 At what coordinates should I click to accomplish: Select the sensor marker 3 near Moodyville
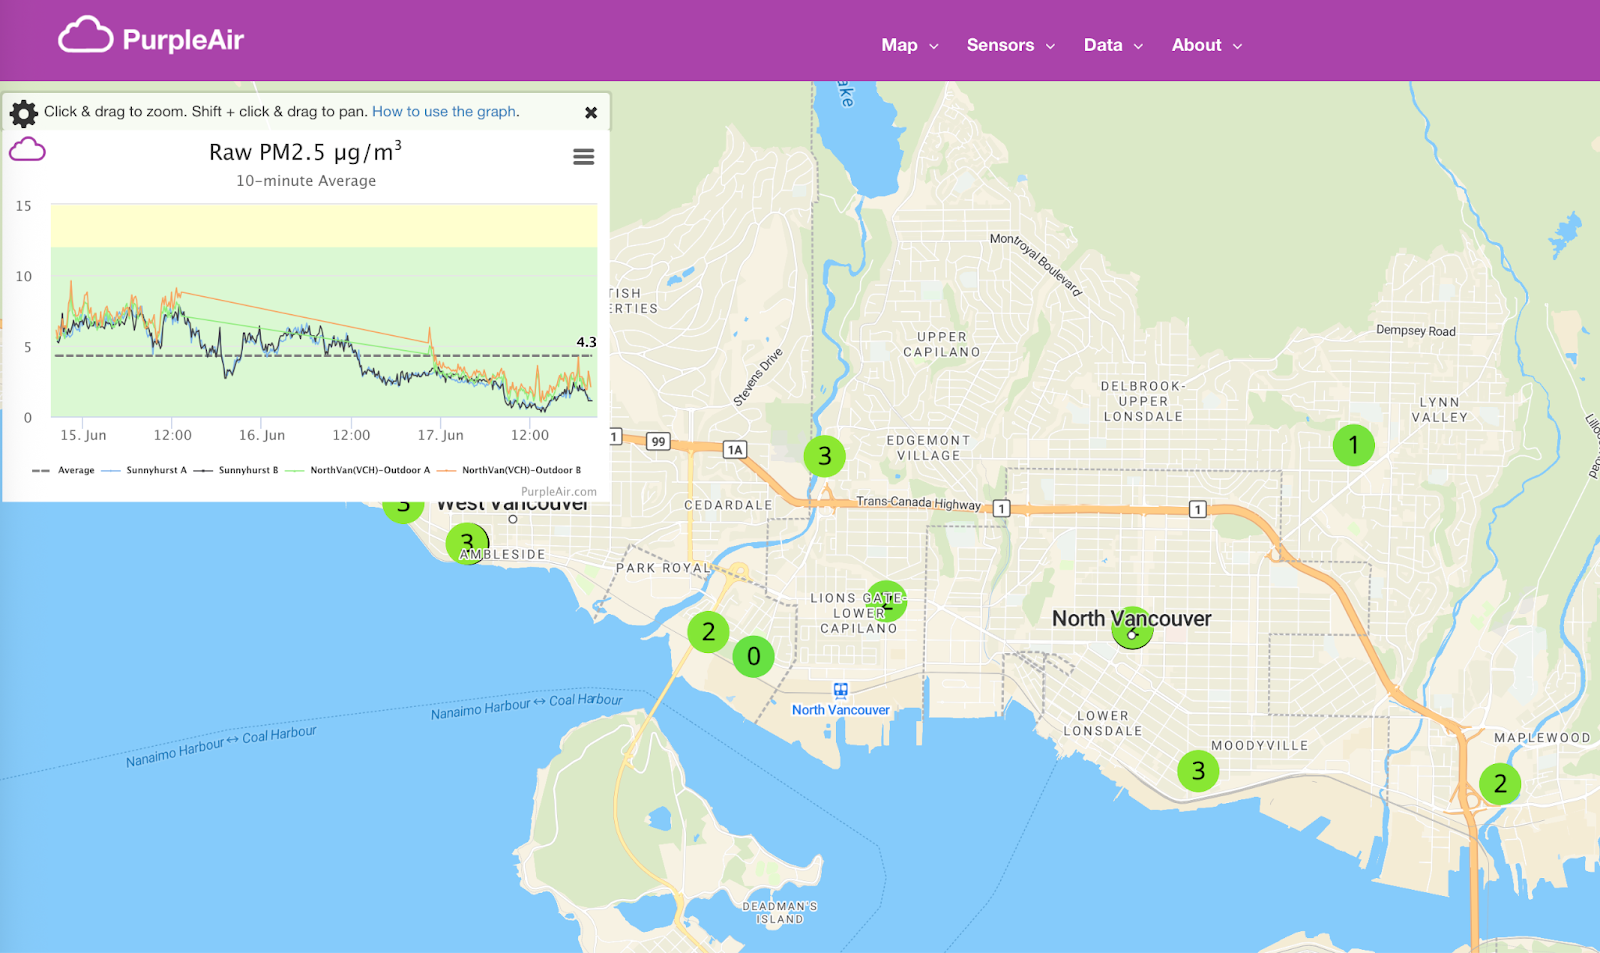coord(1198,771)
